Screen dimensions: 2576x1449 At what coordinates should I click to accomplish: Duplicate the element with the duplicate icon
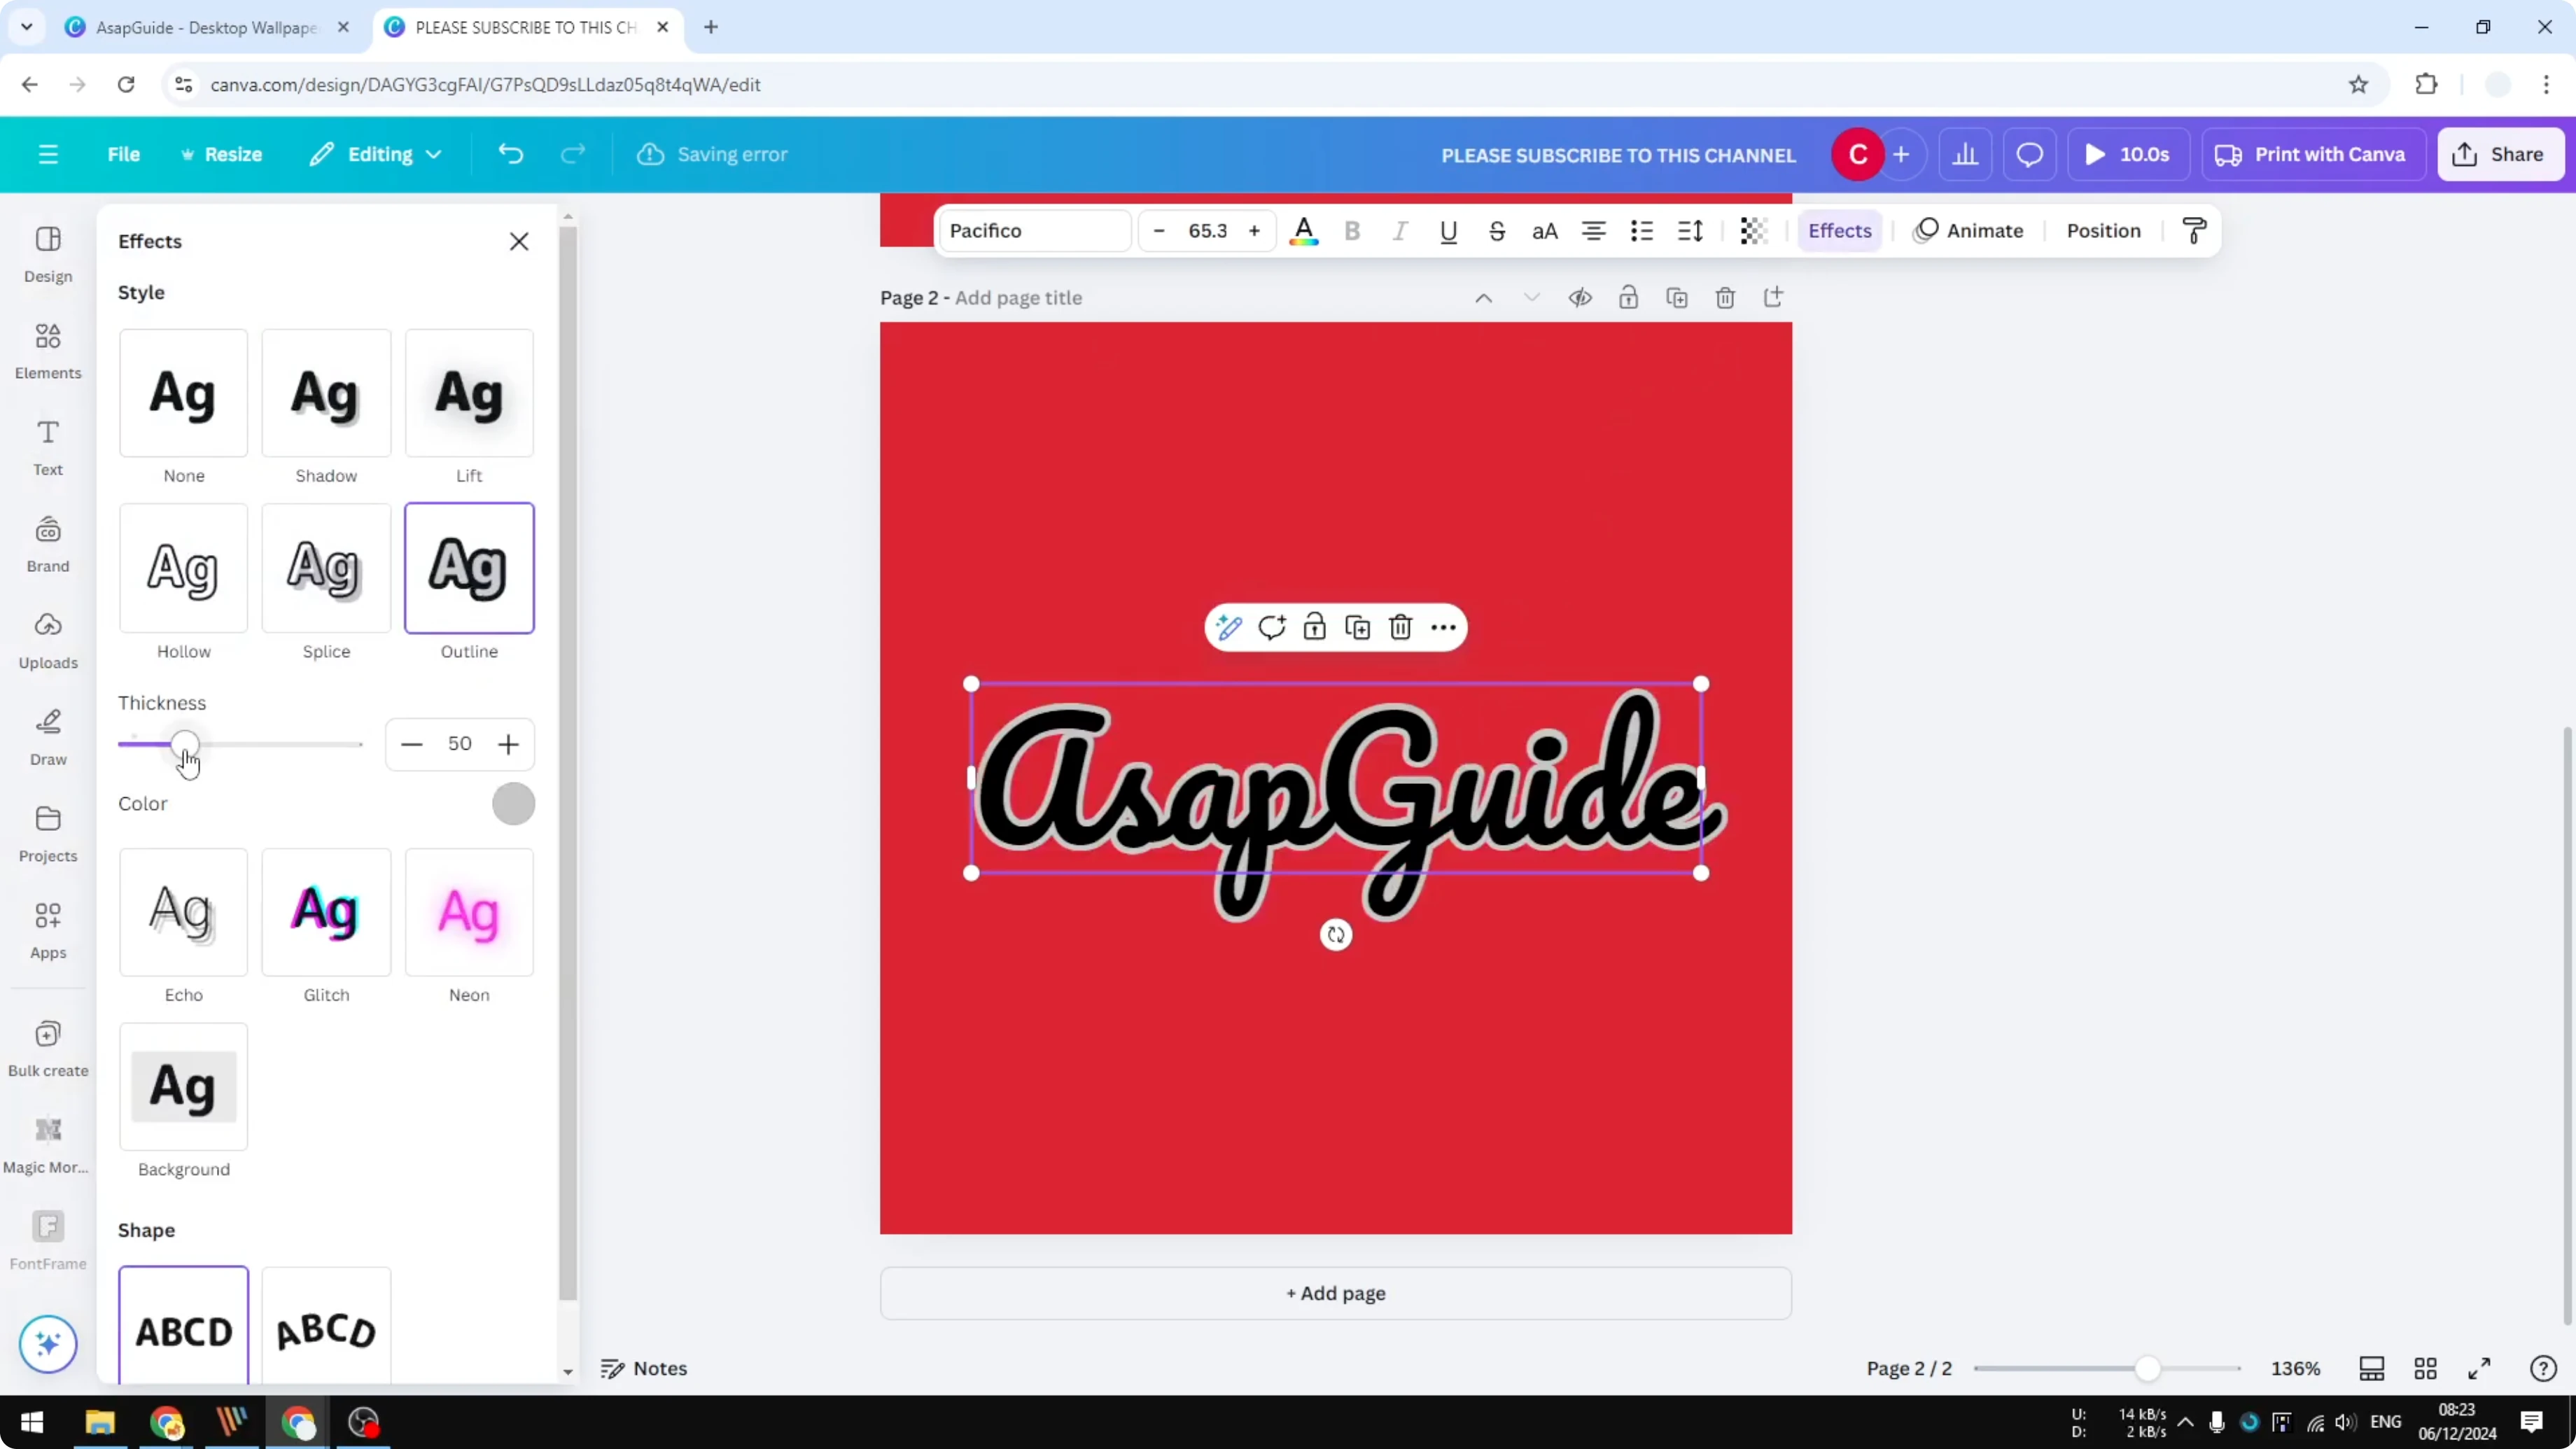click(x=1357, y=627)
